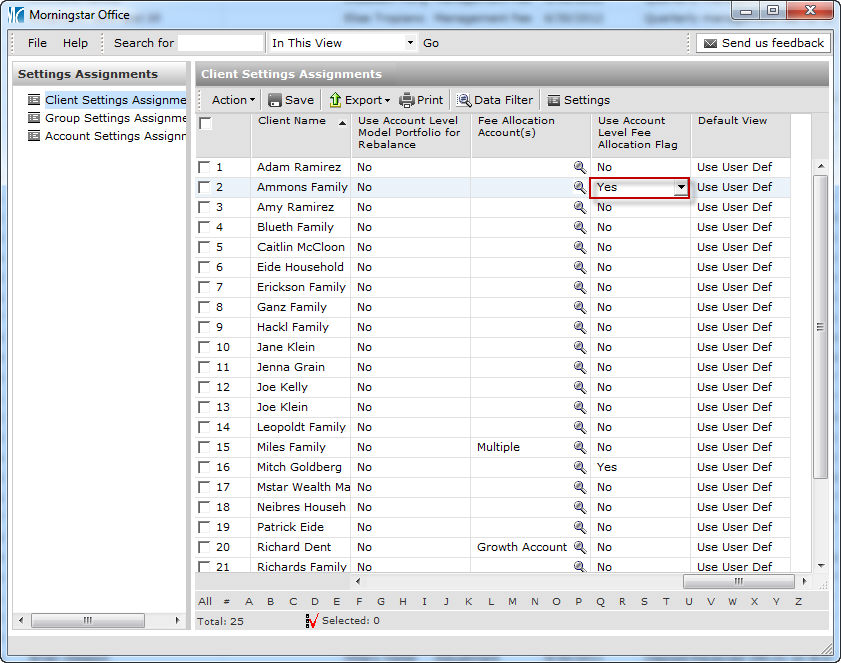This screenshot has width=841, height=663.
Task: Check the box for Ammons Family row
Action: pyautogui.click(x=204, y=187)
